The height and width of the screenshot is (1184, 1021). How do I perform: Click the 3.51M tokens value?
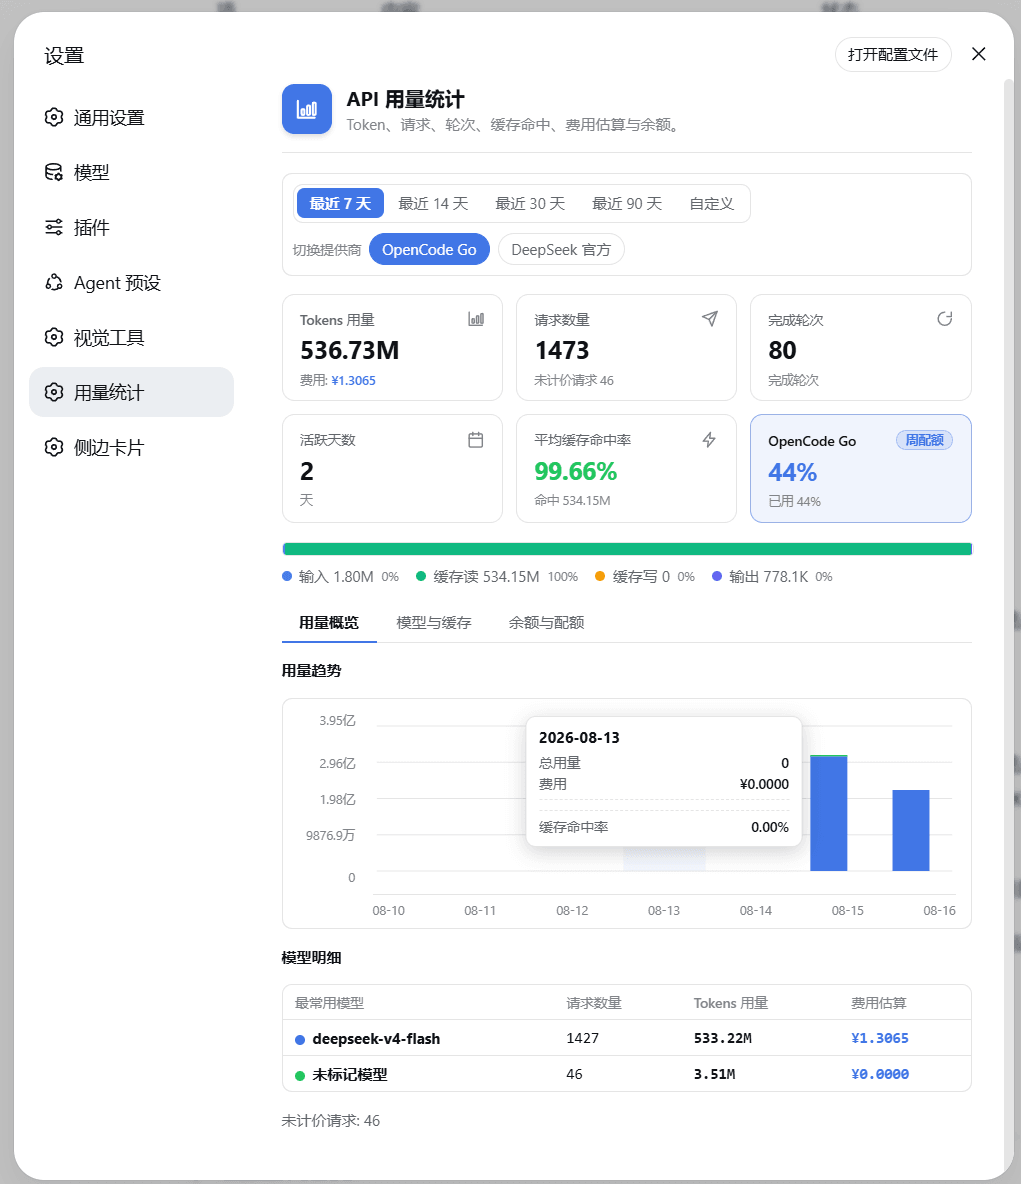714,1074
